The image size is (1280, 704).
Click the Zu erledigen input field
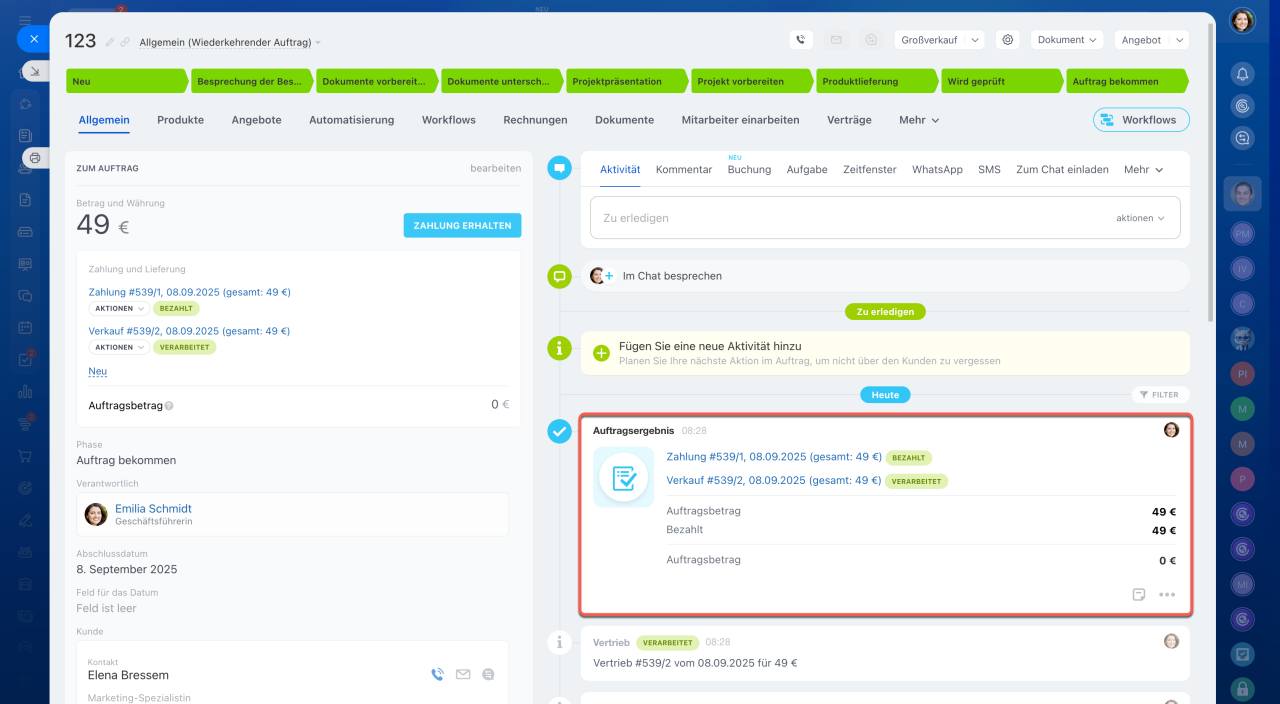pyautogui.click(x=850, y=218)
